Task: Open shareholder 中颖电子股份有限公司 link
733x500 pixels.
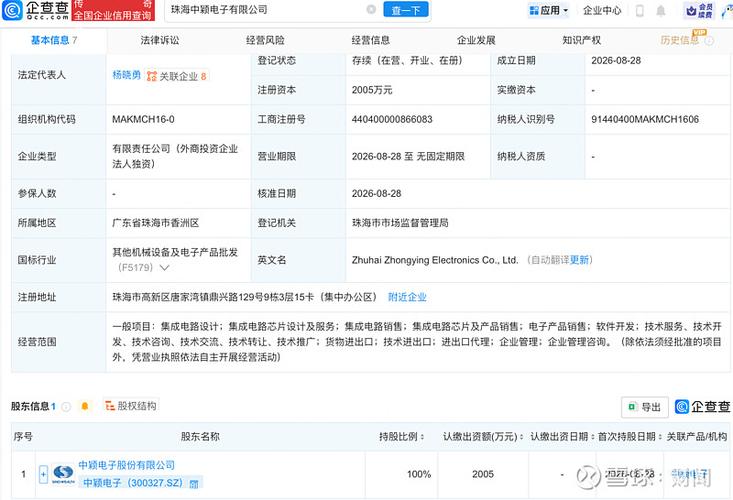Action: 126,465
